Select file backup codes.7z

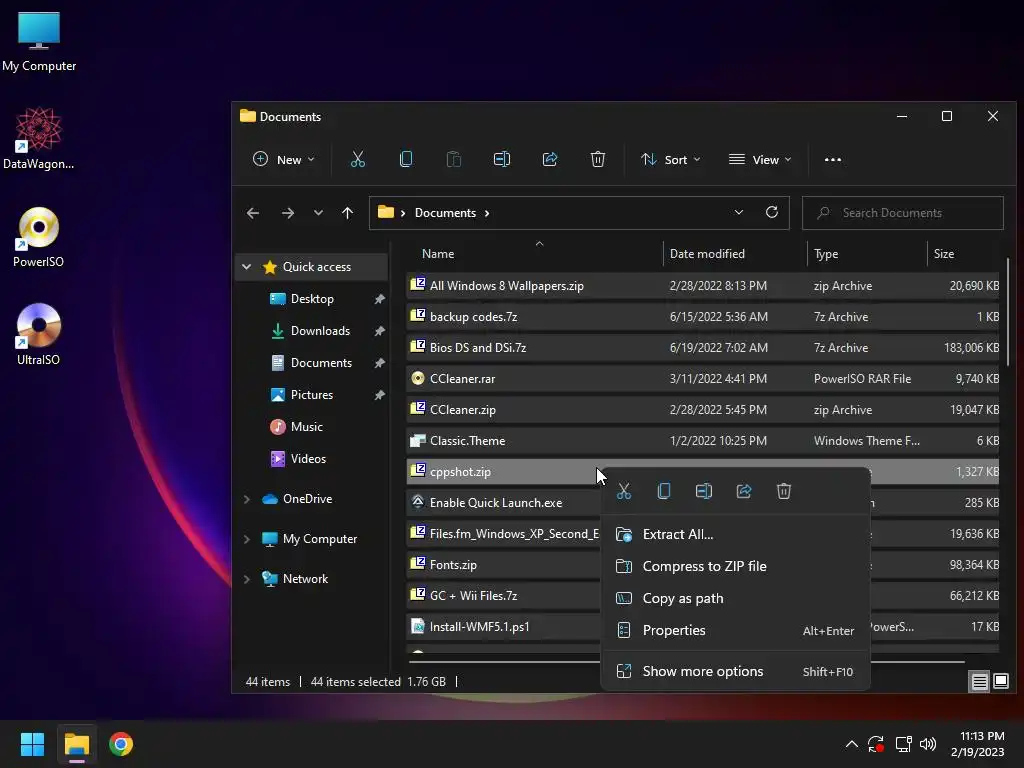pos(703,317)
